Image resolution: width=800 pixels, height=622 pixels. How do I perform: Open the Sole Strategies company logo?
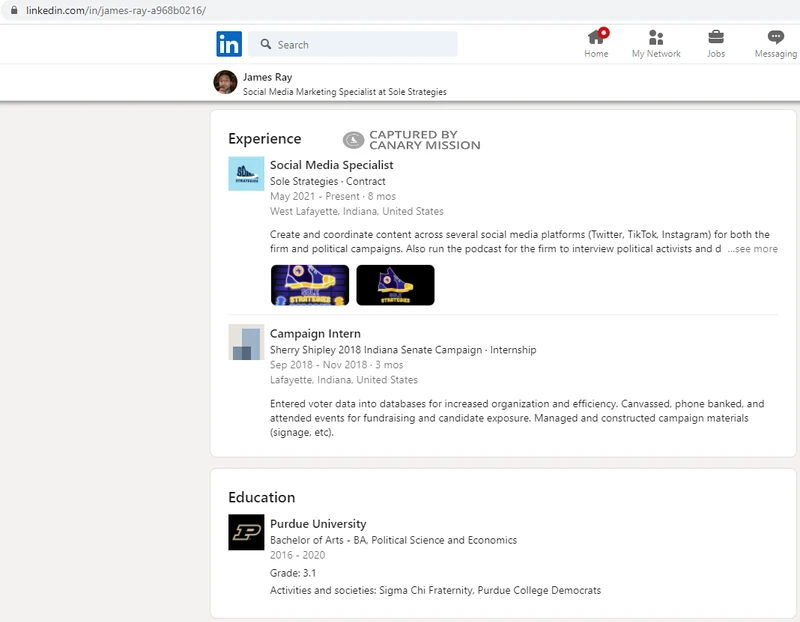pyautogui.click(x=246, y=174)
